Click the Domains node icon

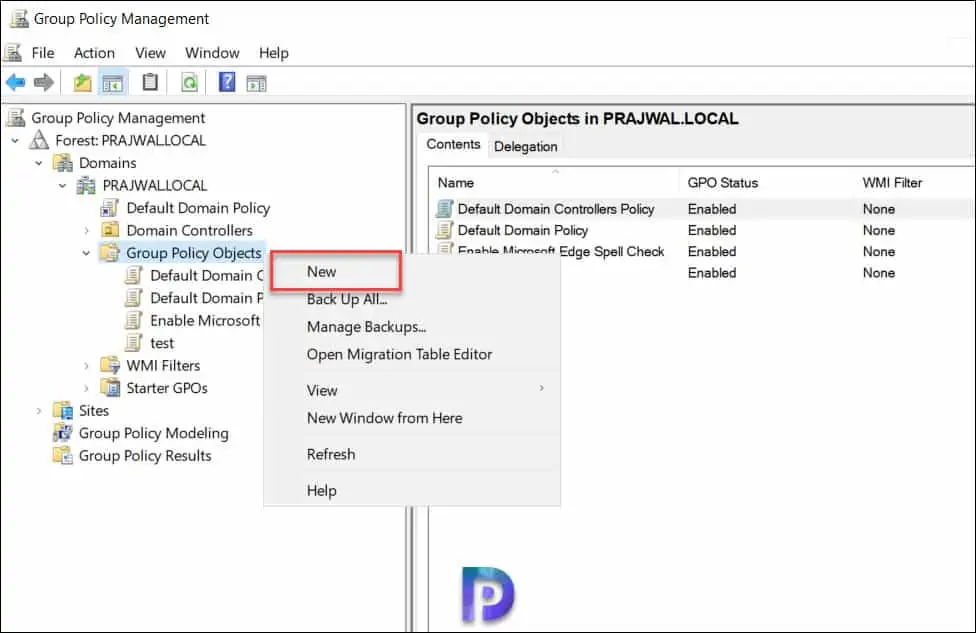point(63,162)
